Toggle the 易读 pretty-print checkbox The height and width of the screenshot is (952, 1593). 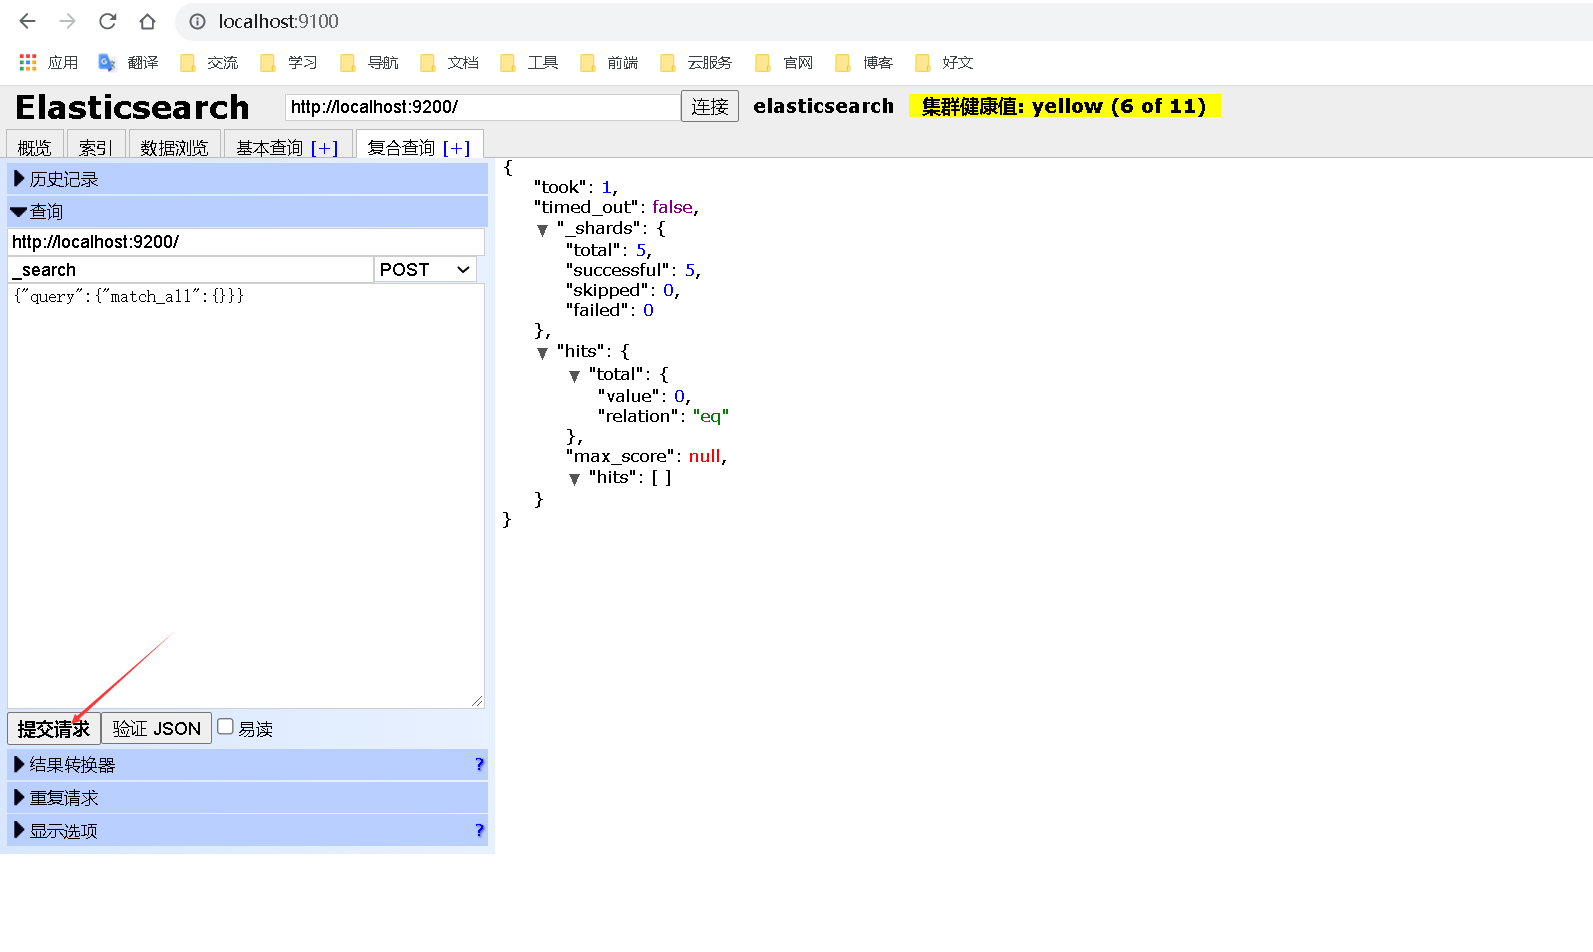[225, 727]
